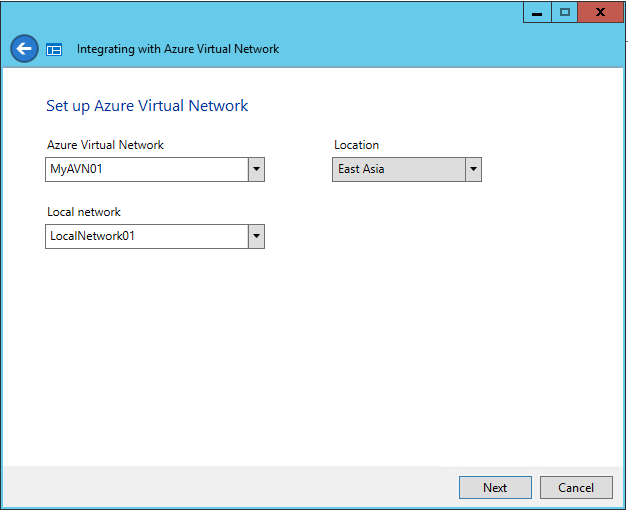This screenshot has width=628, height=510.
Task: Go back with the blue arrow button
Action: [24, 48]
